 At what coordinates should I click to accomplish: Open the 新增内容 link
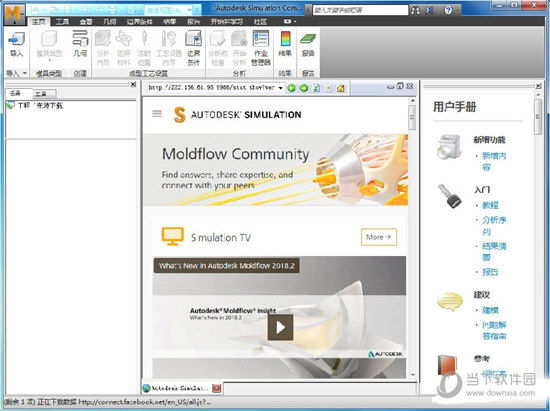(494, 161)
